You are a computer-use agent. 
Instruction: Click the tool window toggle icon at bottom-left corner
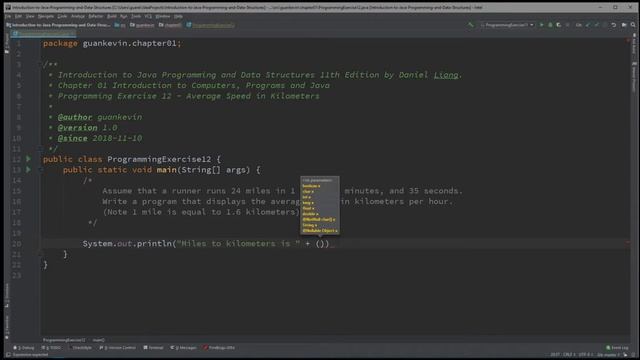coord(8,355)
